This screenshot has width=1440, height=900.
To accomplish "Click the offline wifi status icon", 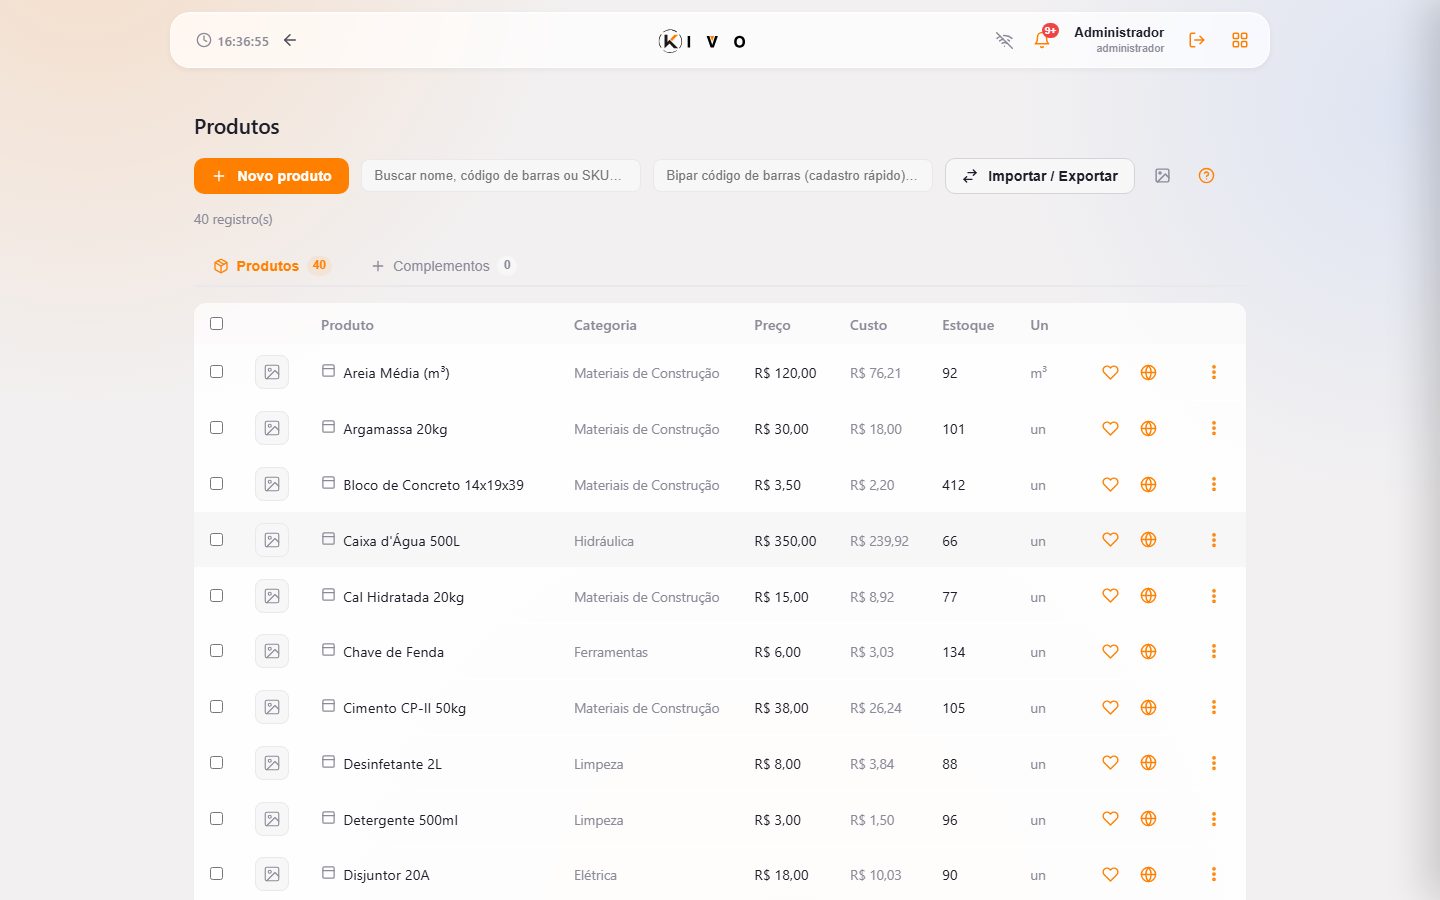I will pos(1004,40).
